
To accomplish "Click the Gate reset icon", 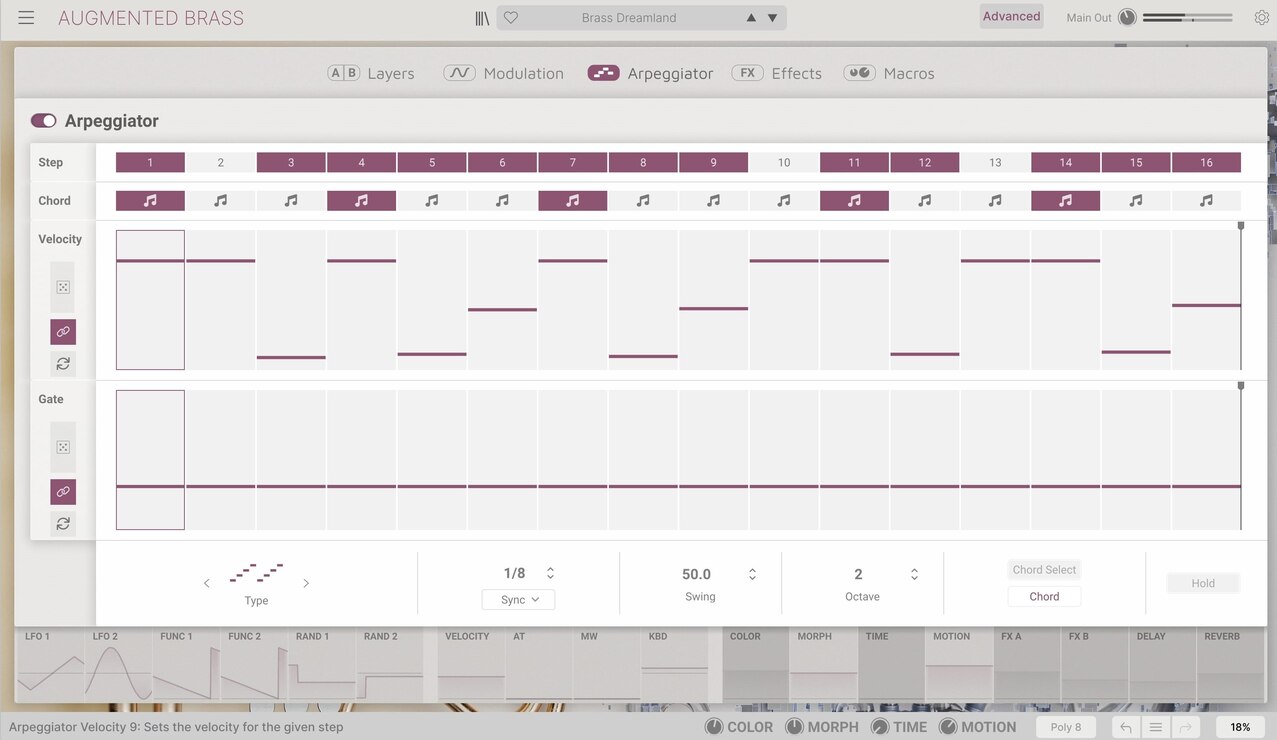I will [x=62, y=523].
